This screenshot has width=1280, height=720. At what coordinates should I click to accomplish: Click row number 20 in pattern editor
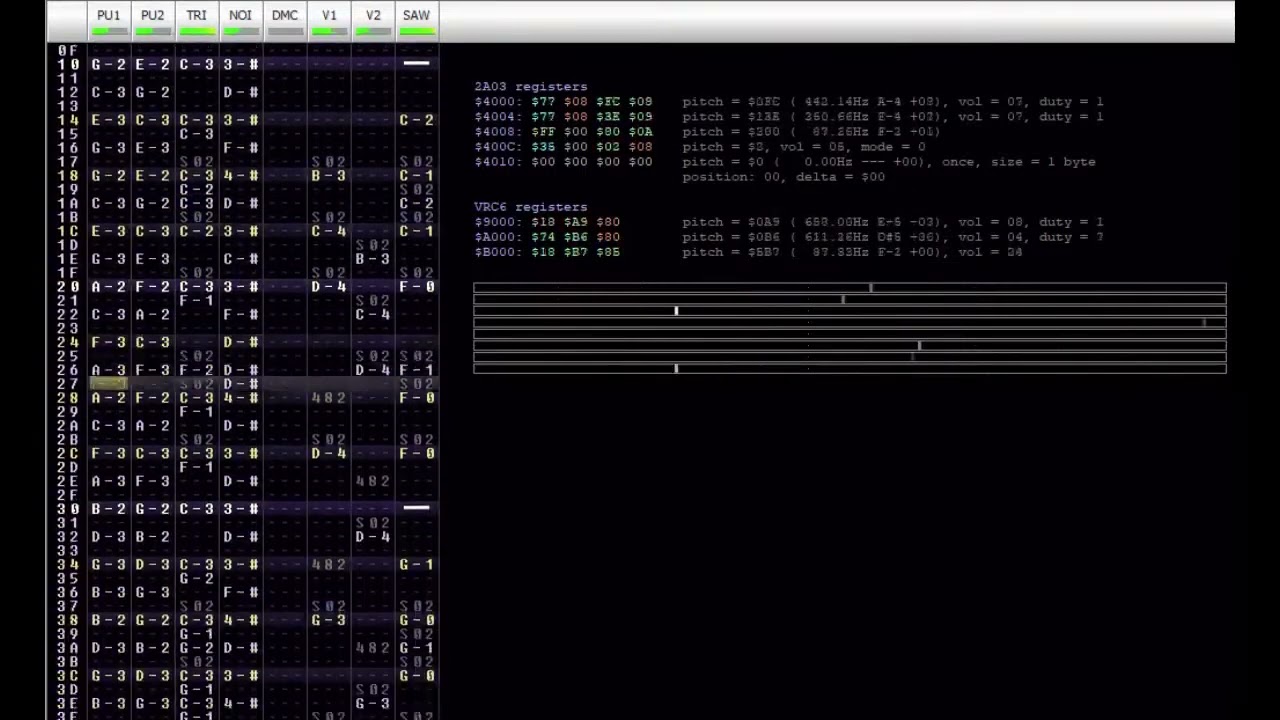(68, 287)
